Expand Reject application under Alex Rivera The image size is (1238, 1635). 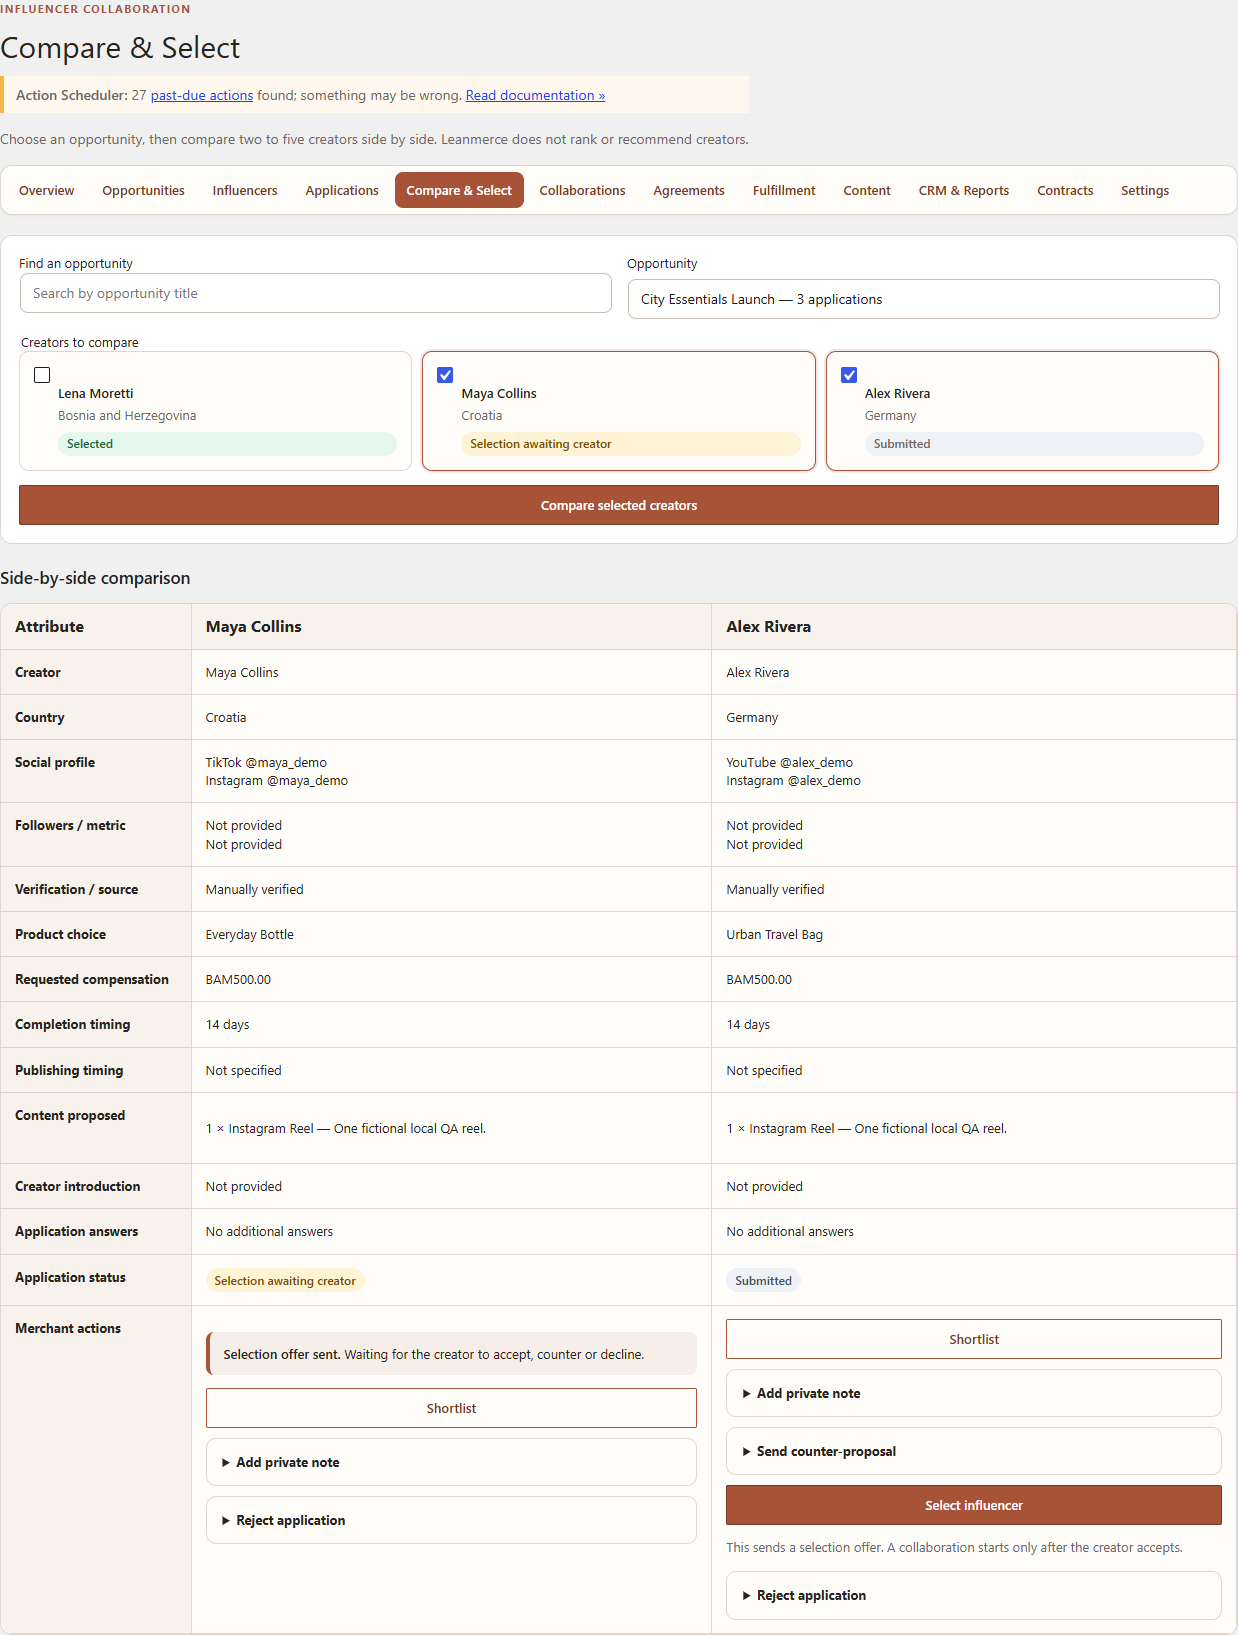pyautogui.click(x=973, y=1595)
